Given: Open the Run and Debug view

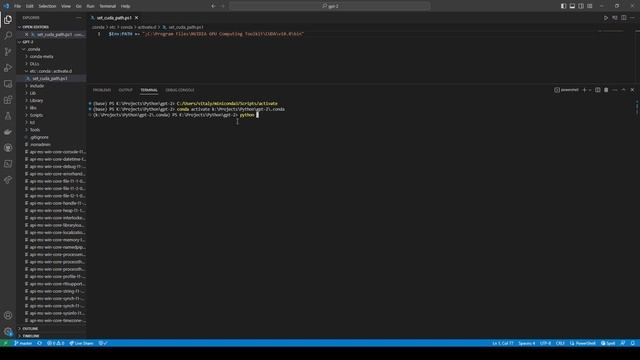Looking at the screenshot, I should pos(8,68).
